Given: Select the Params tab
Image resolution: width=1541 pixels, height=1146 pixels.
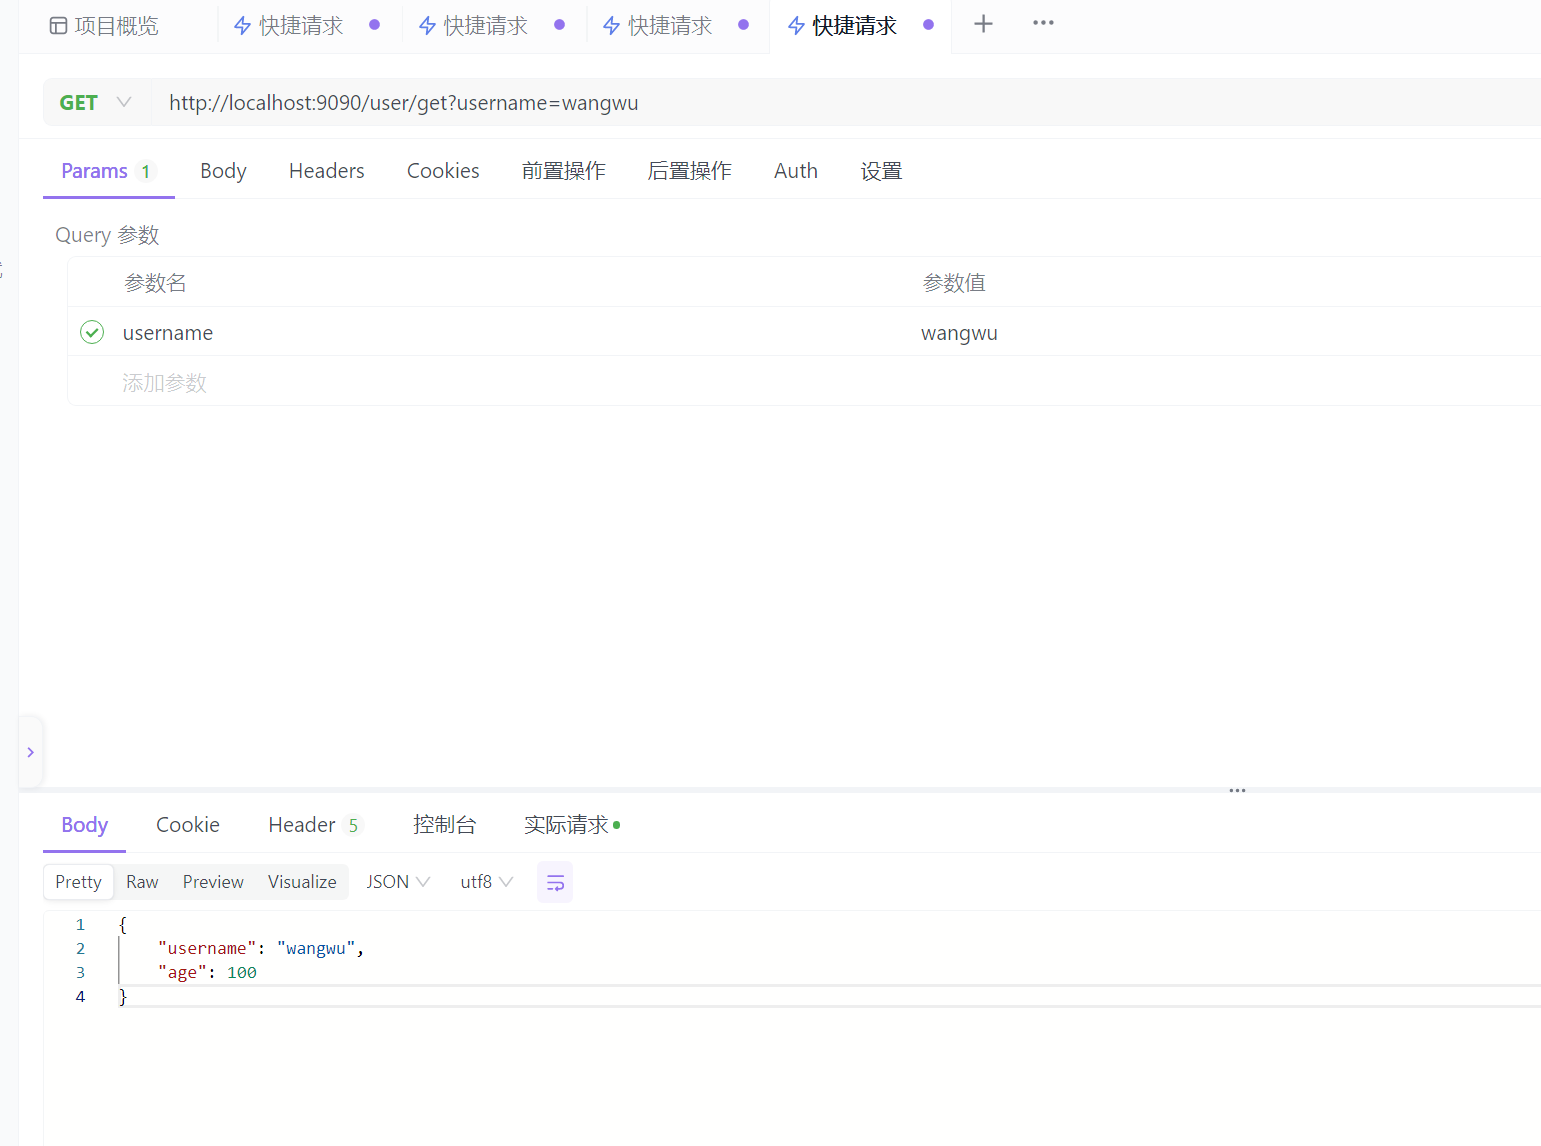Looking at the screenshot, I should click(x=108, y=171).
